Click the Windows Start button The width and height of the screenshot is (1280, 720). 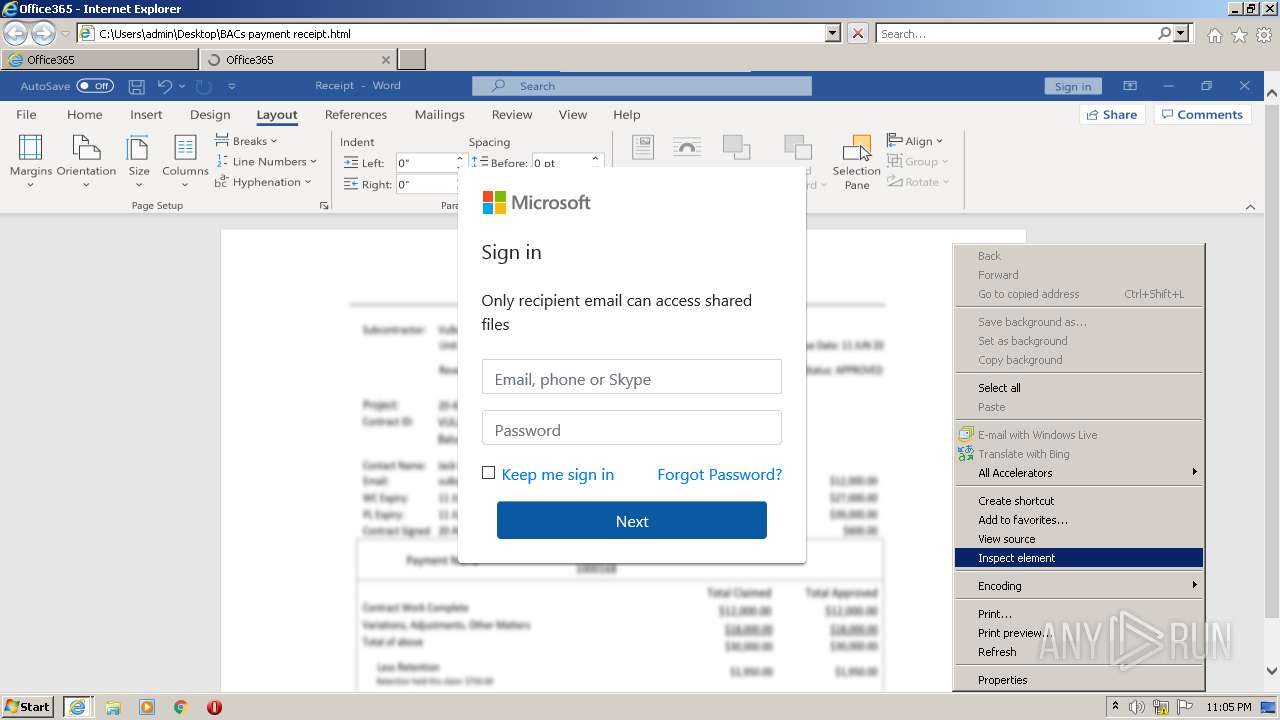coord(28,707)
